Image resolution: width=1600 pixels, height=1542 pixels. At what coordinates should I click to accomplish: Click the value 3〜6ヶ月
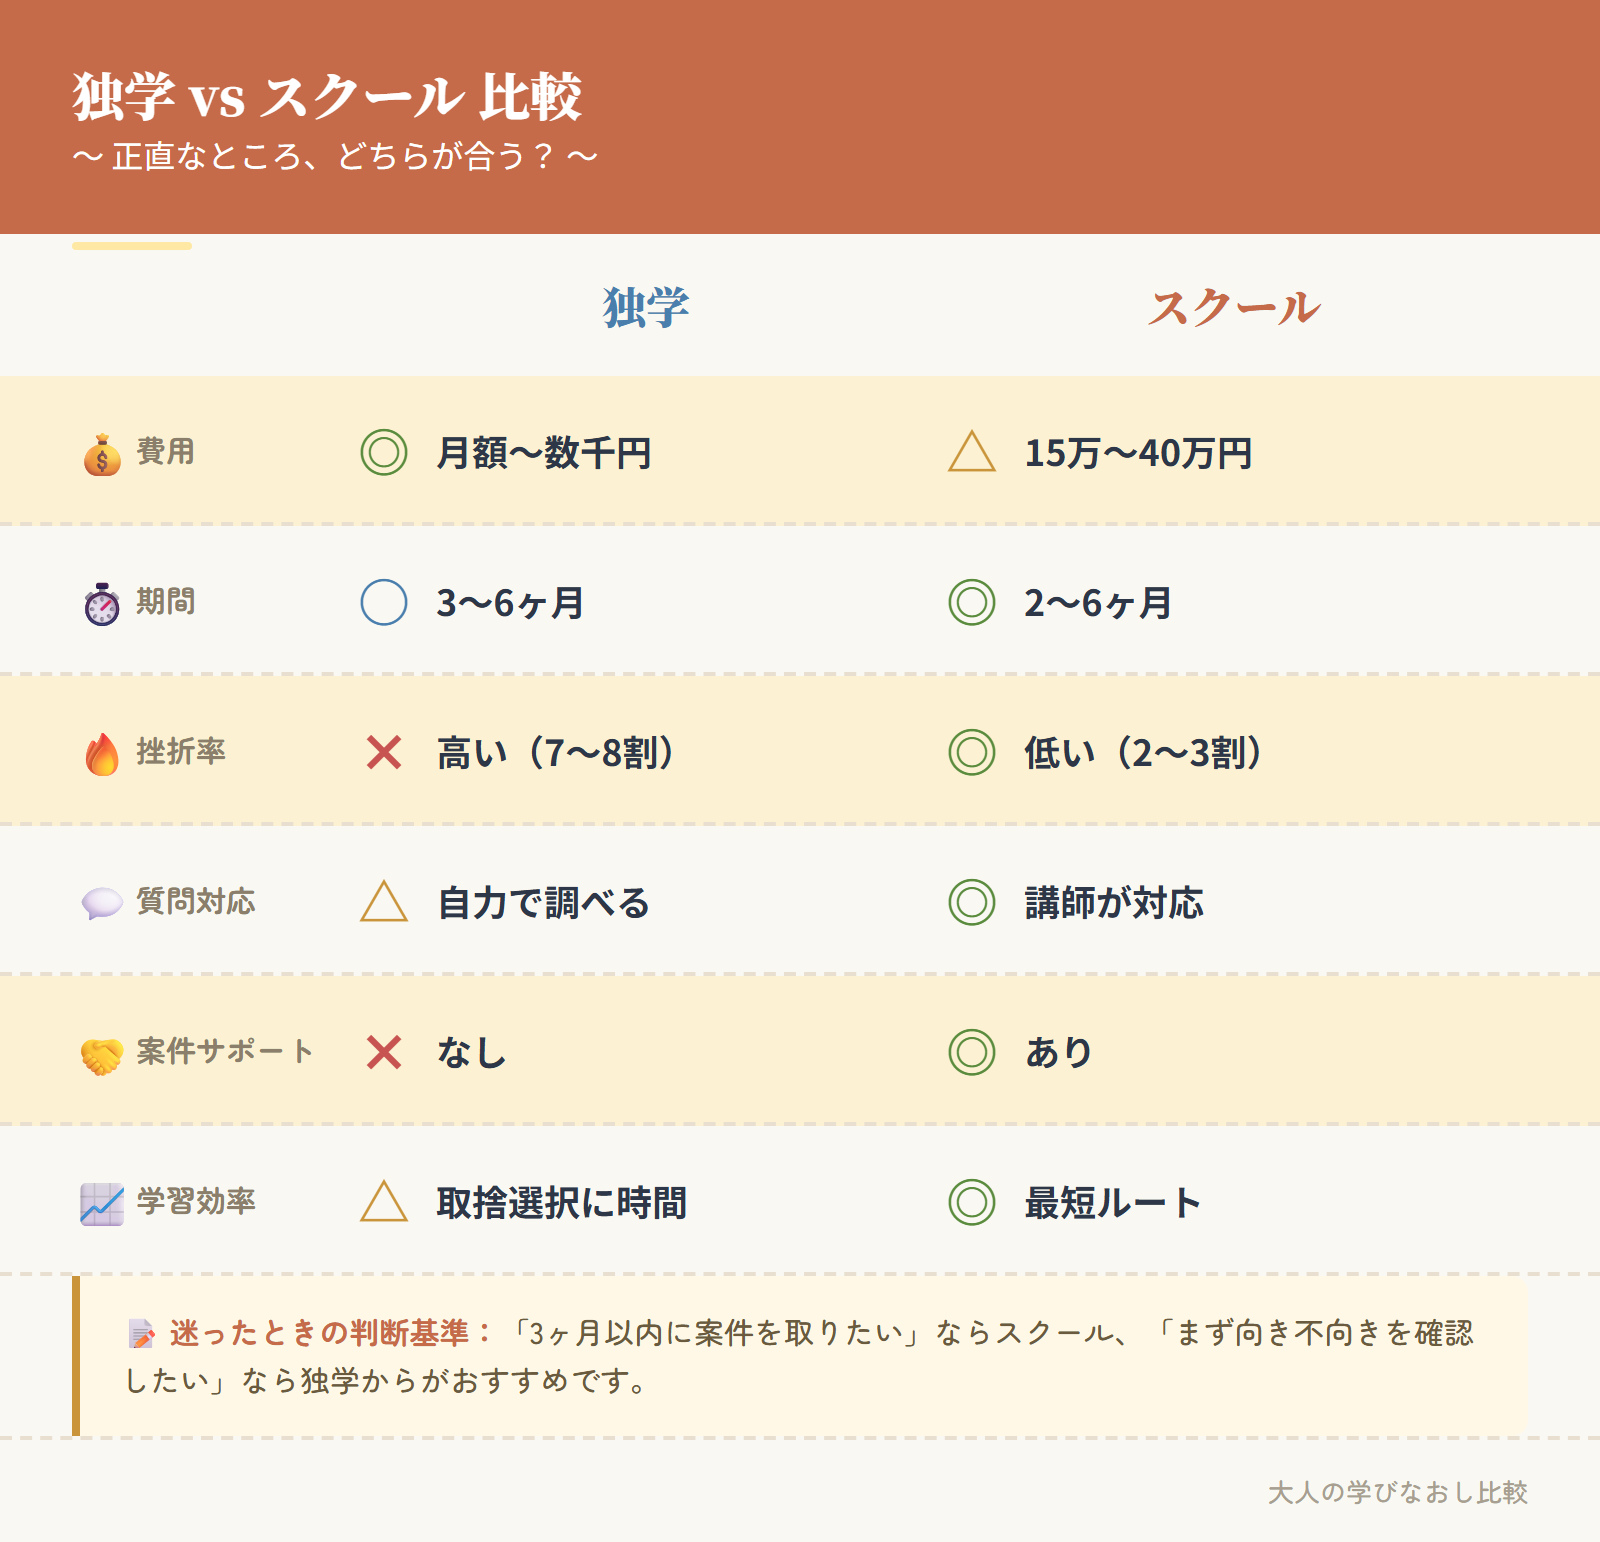pos(511,603)
